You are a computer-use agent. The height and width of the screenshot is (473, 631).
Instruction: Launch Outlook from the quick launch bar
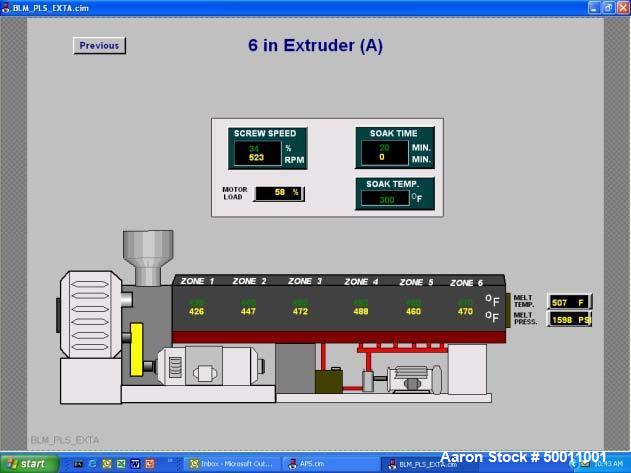coord(107,464)
